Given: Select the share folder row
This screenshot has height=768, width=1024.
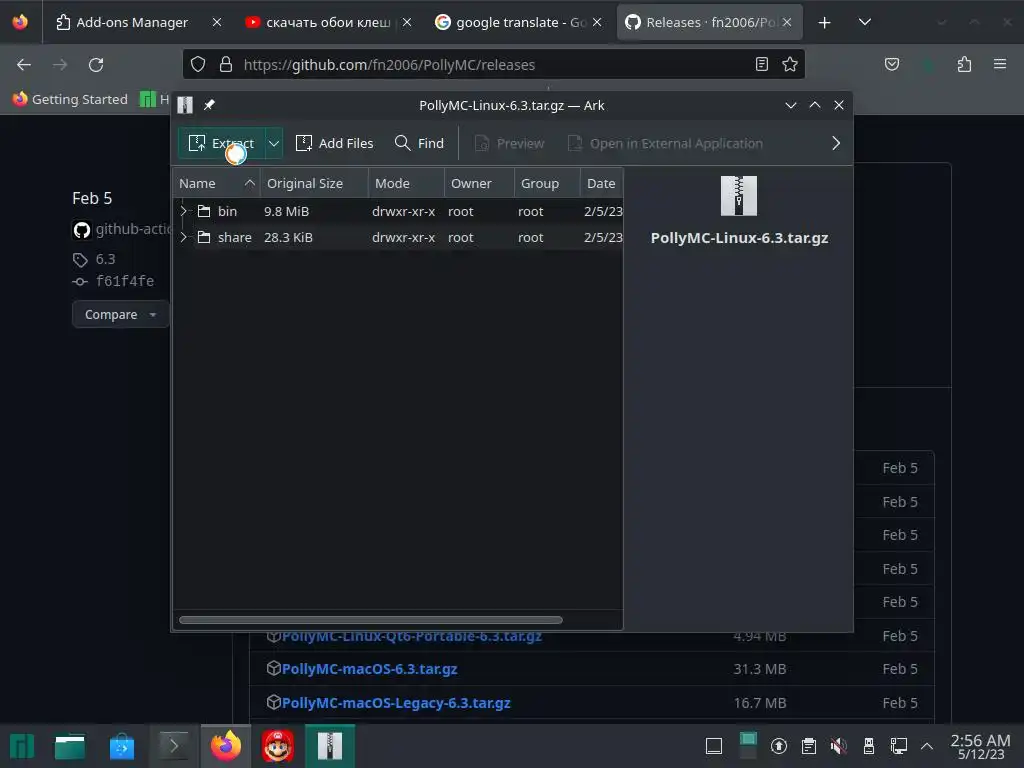Looking at the screenshot, I should click(398, 237).
